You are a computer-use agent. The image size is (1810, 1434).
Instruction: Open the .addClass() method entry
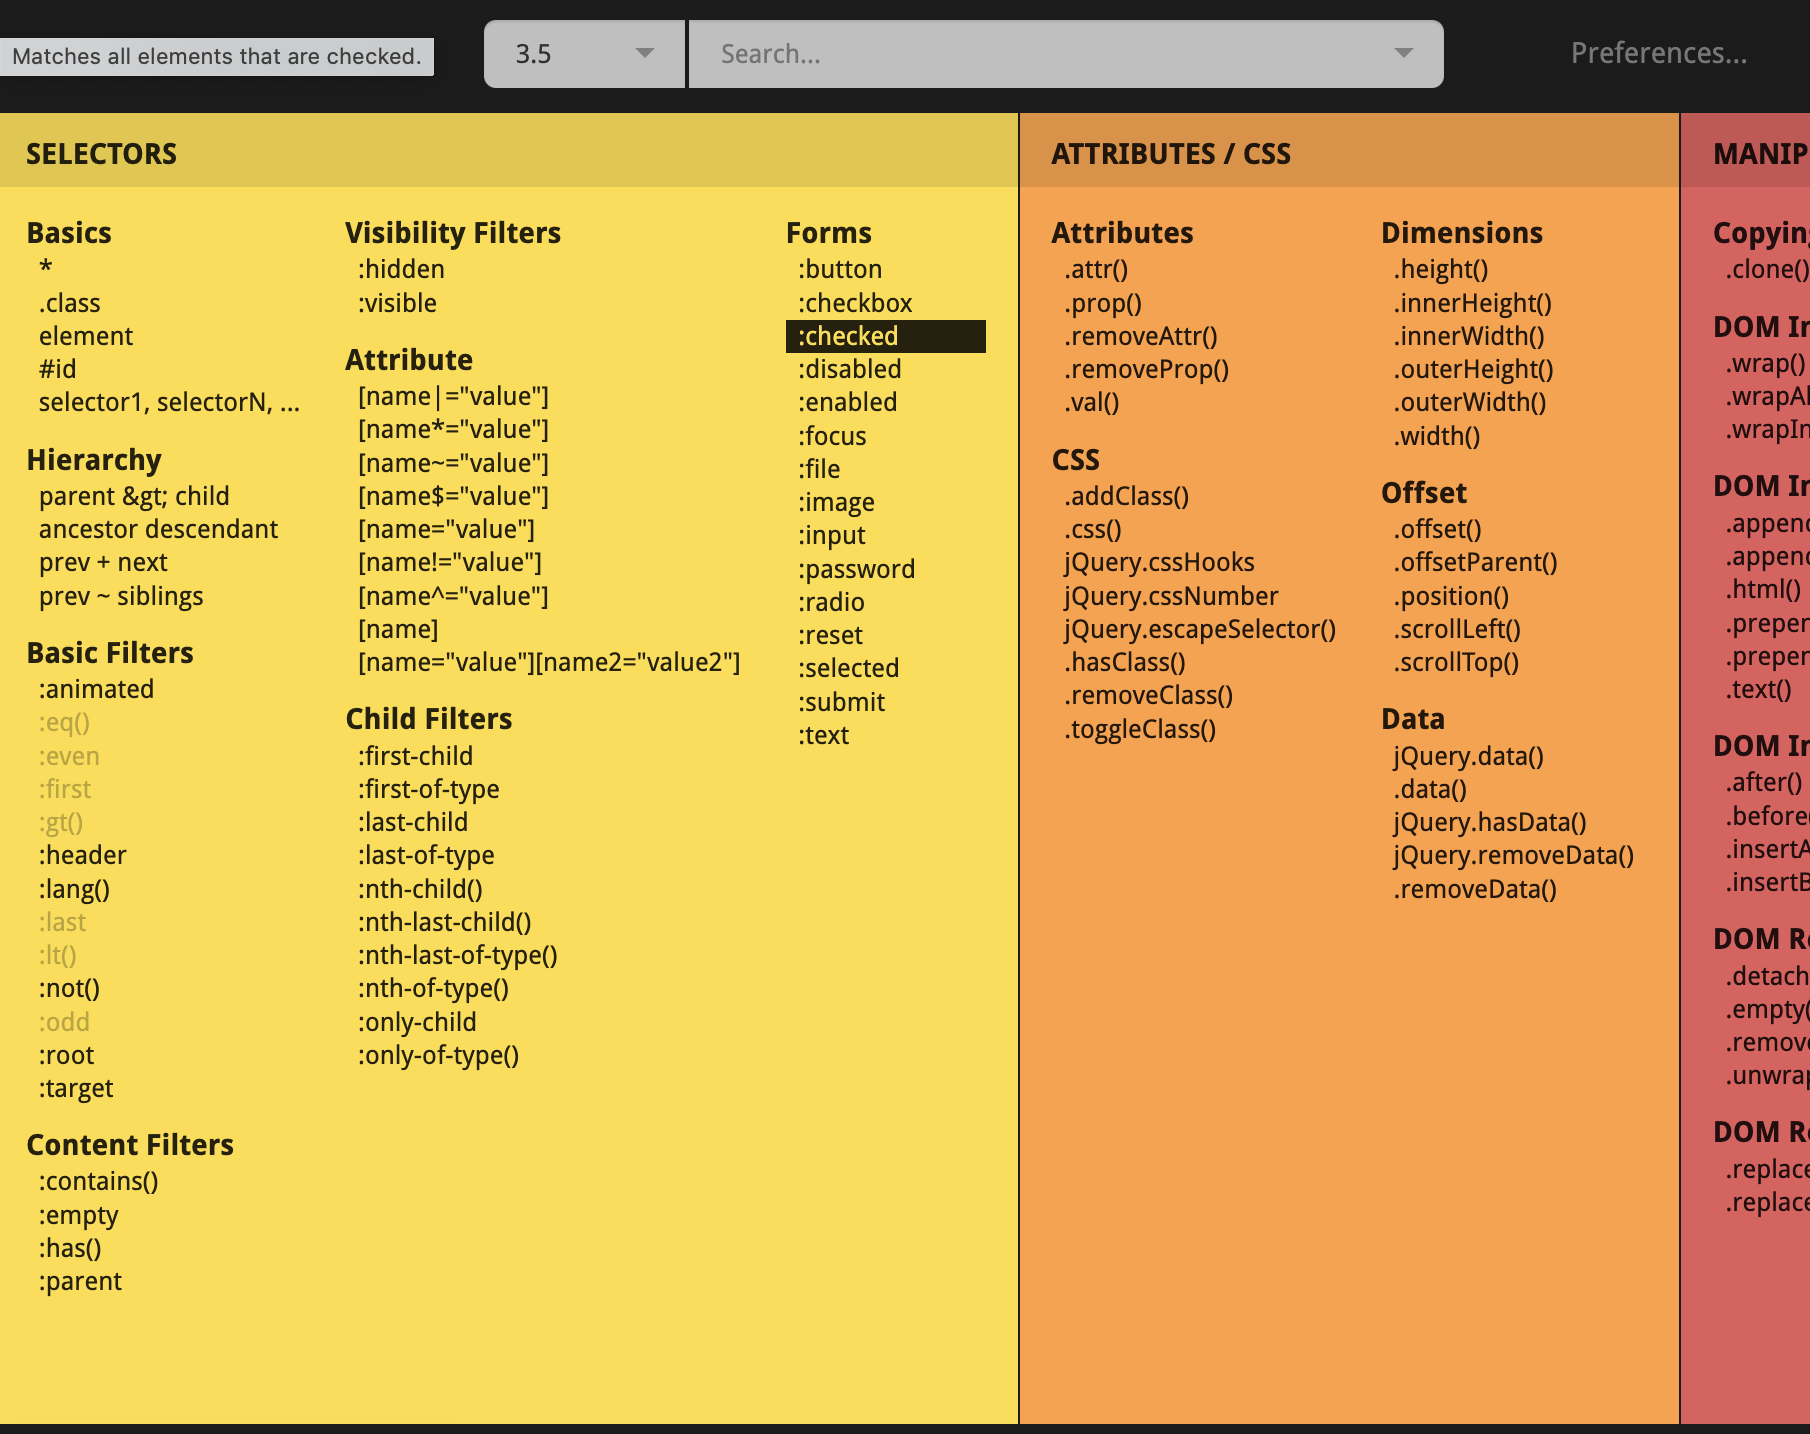point(1127,496)
